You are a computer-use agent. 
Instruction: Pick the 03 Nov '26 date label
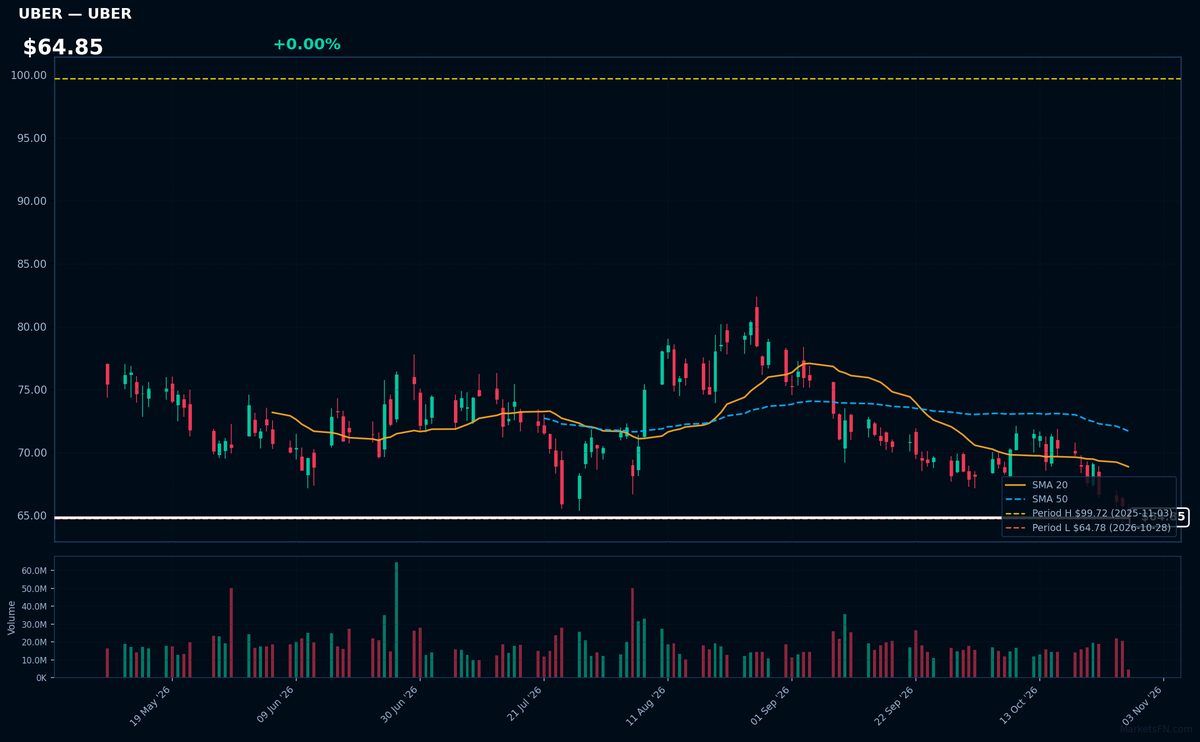(x=1142, y=704)
